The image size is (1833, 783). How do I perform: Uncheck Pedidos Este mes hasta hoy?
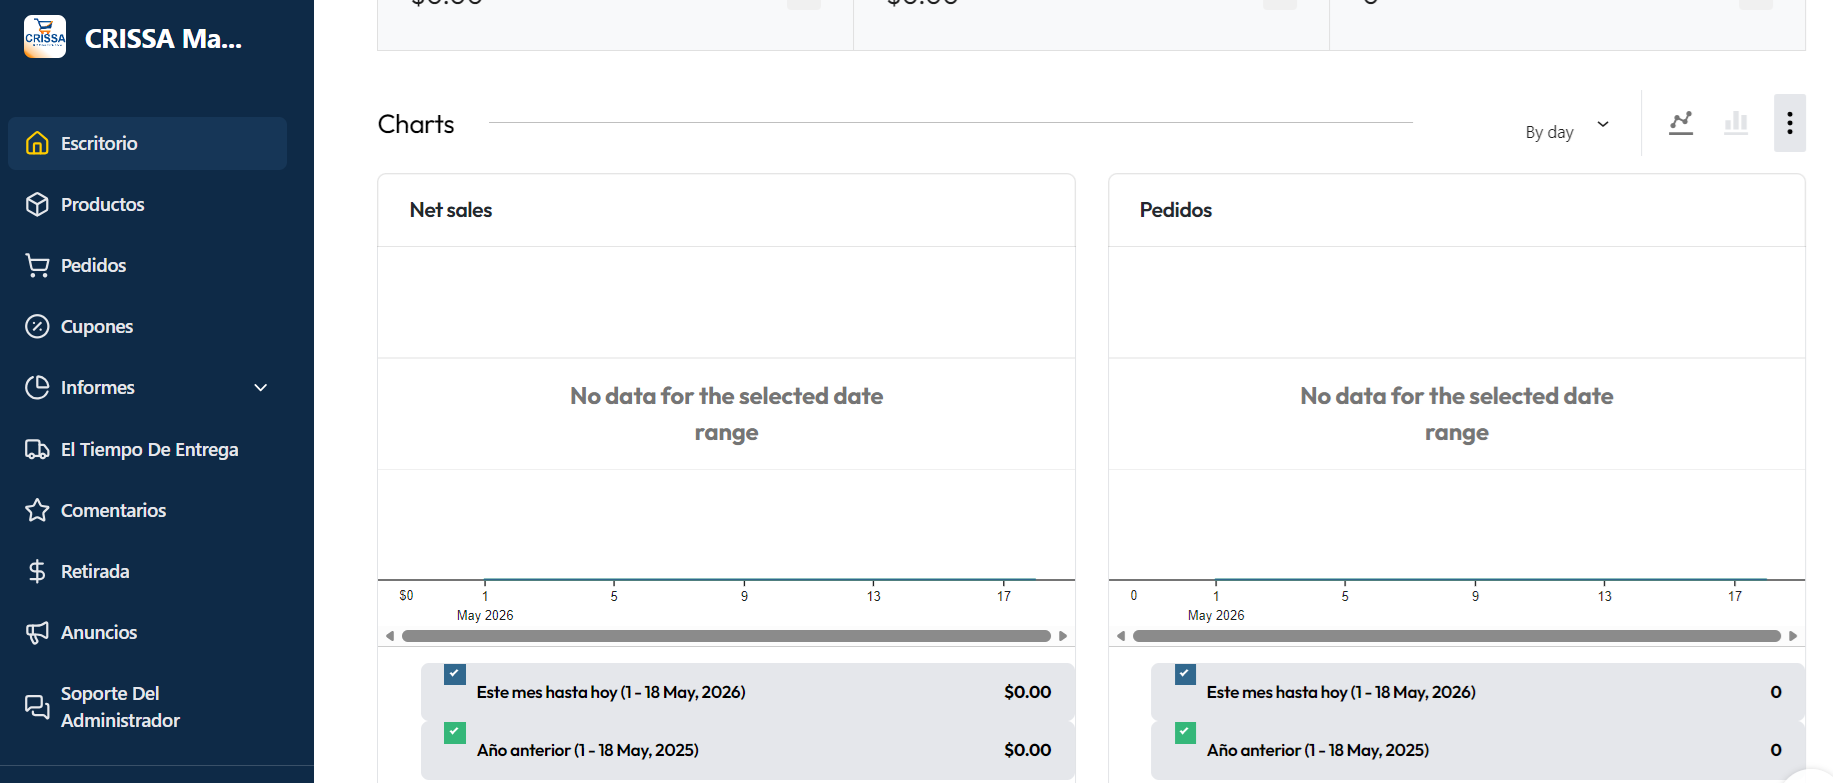coord(1185,674)
